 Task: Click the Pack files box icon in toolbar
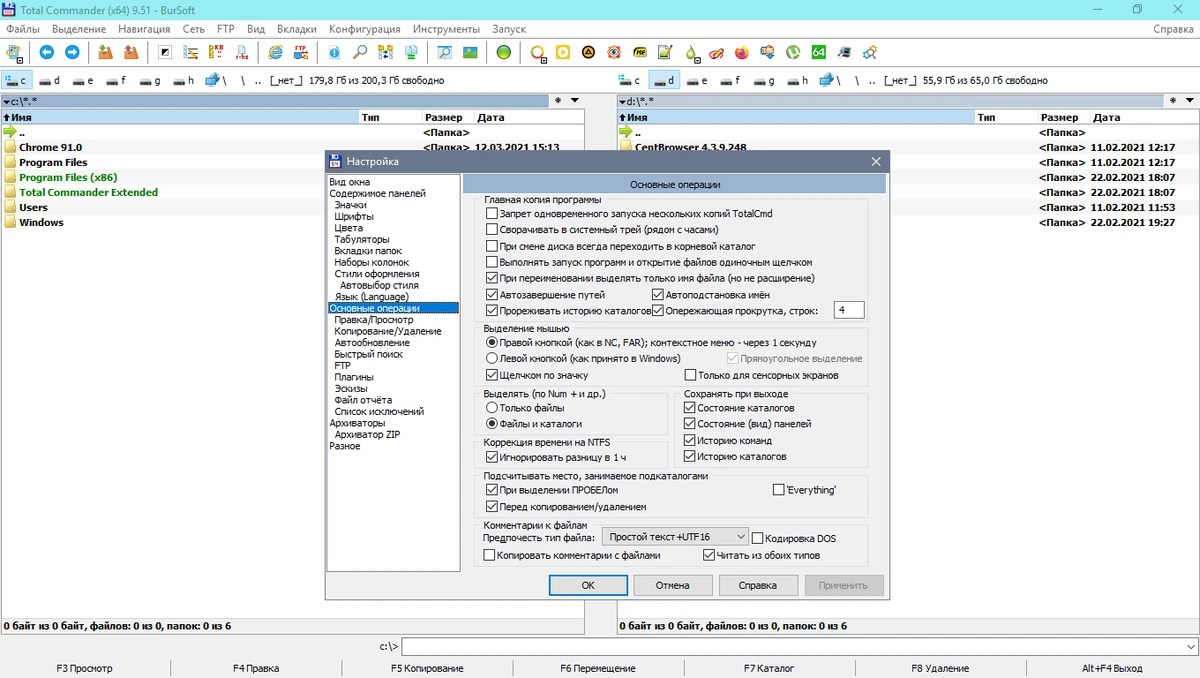tap(105, 52)
